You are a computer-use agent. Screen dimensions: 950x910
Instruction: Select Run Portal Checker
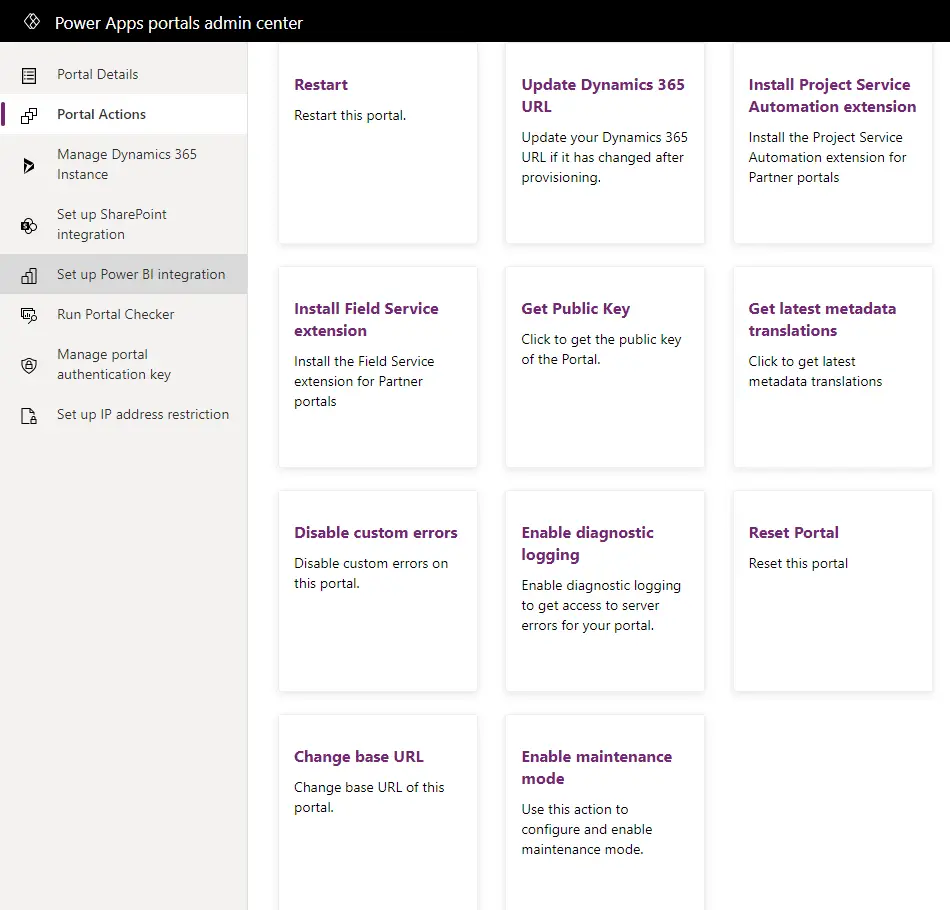tap(124, 314)
